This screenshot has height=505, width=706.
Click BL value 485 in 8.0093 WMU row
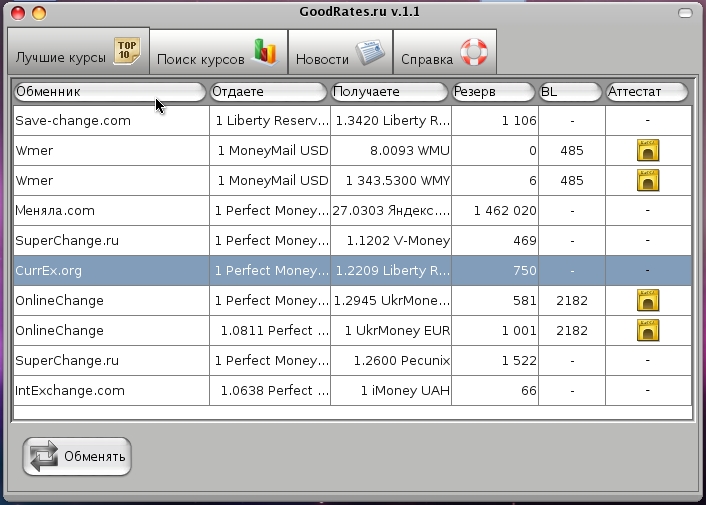(x=572, y=150)
